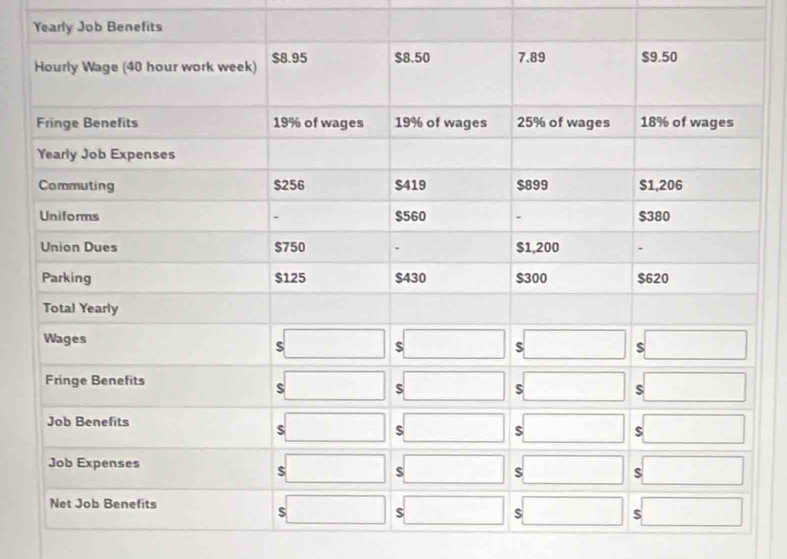Click Job Benefits box for the $8.50 job

(x=455, y=429)
